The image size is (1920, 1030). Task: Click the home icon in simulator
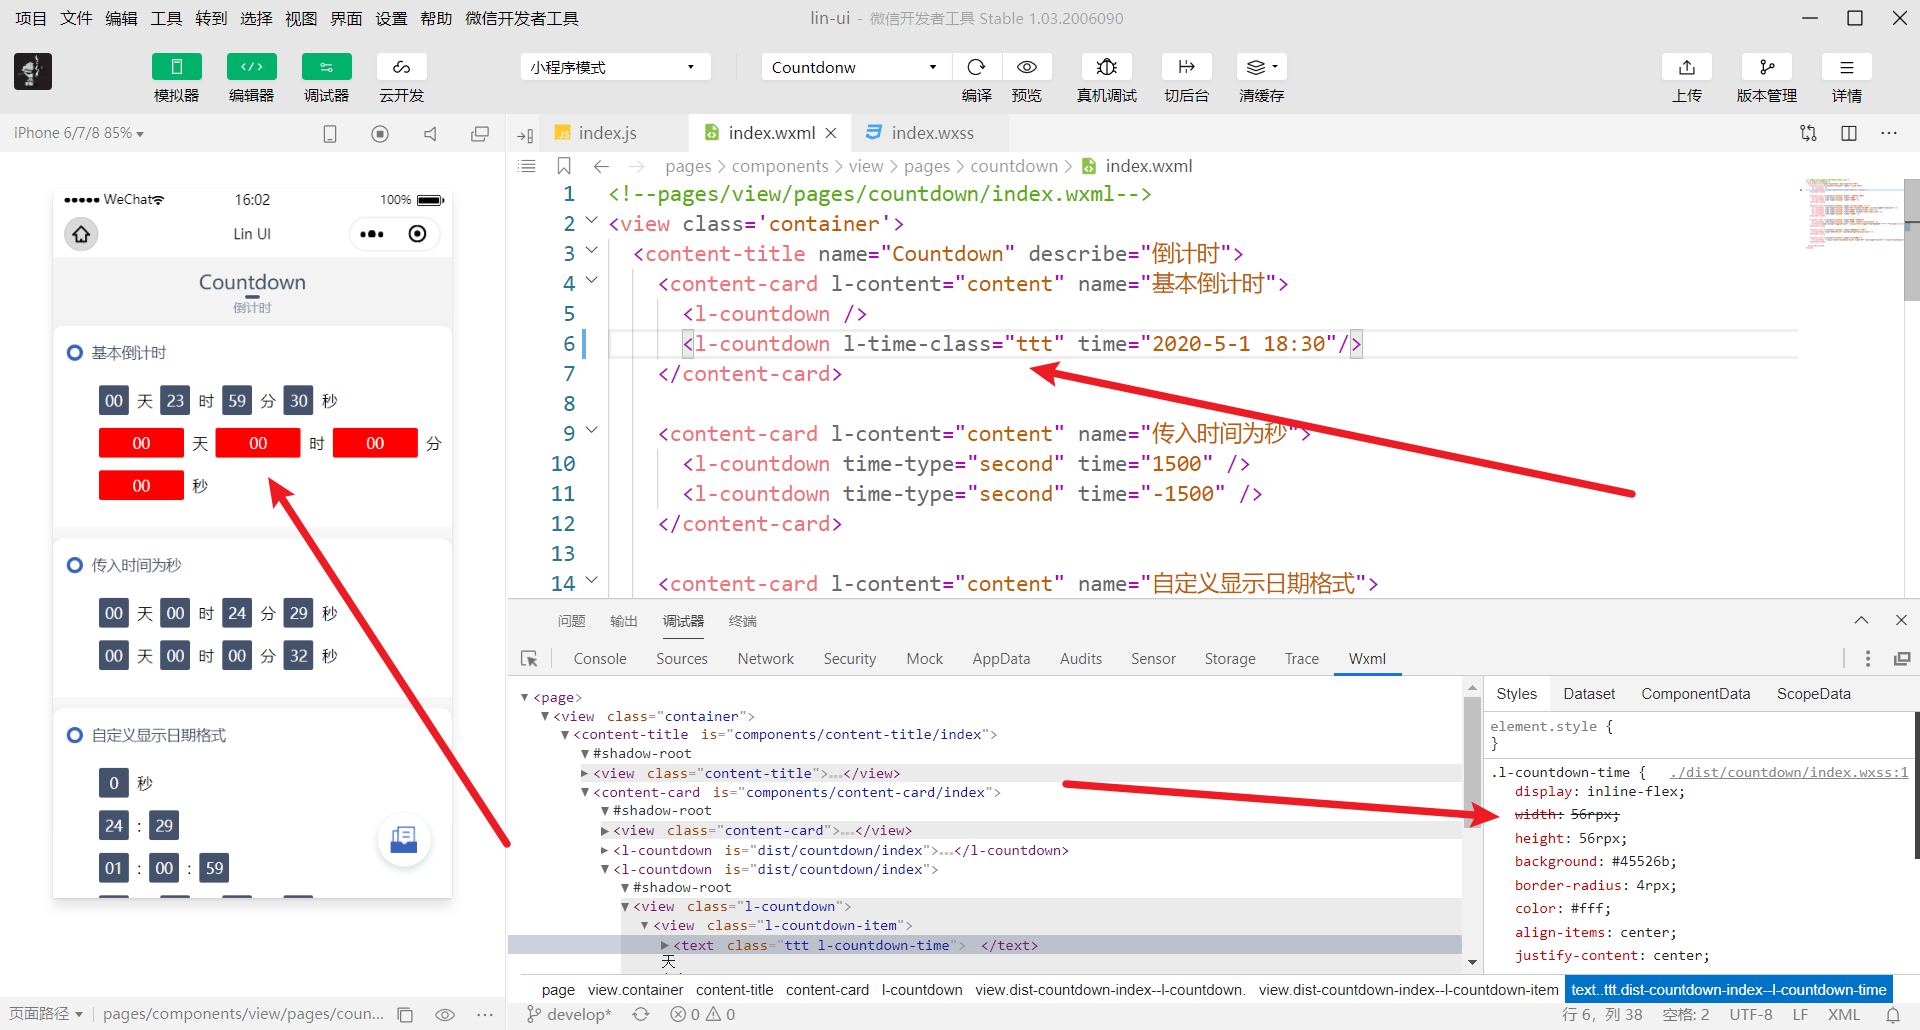point(81,234)
